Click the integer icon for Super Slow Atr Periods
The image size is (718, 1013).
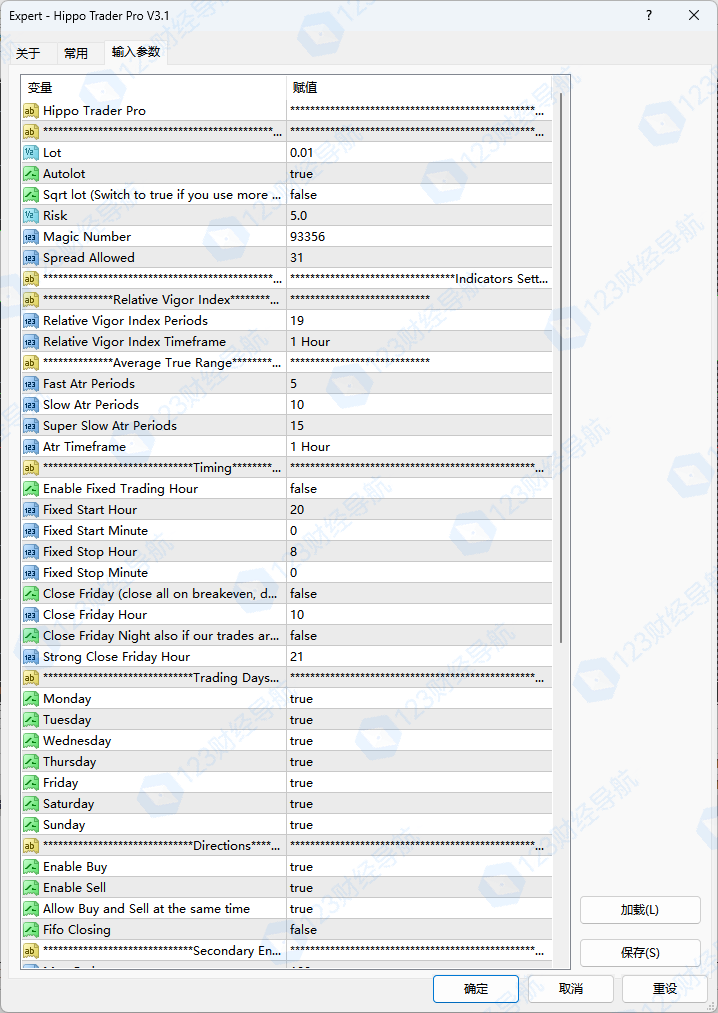(x=30, y=426)
